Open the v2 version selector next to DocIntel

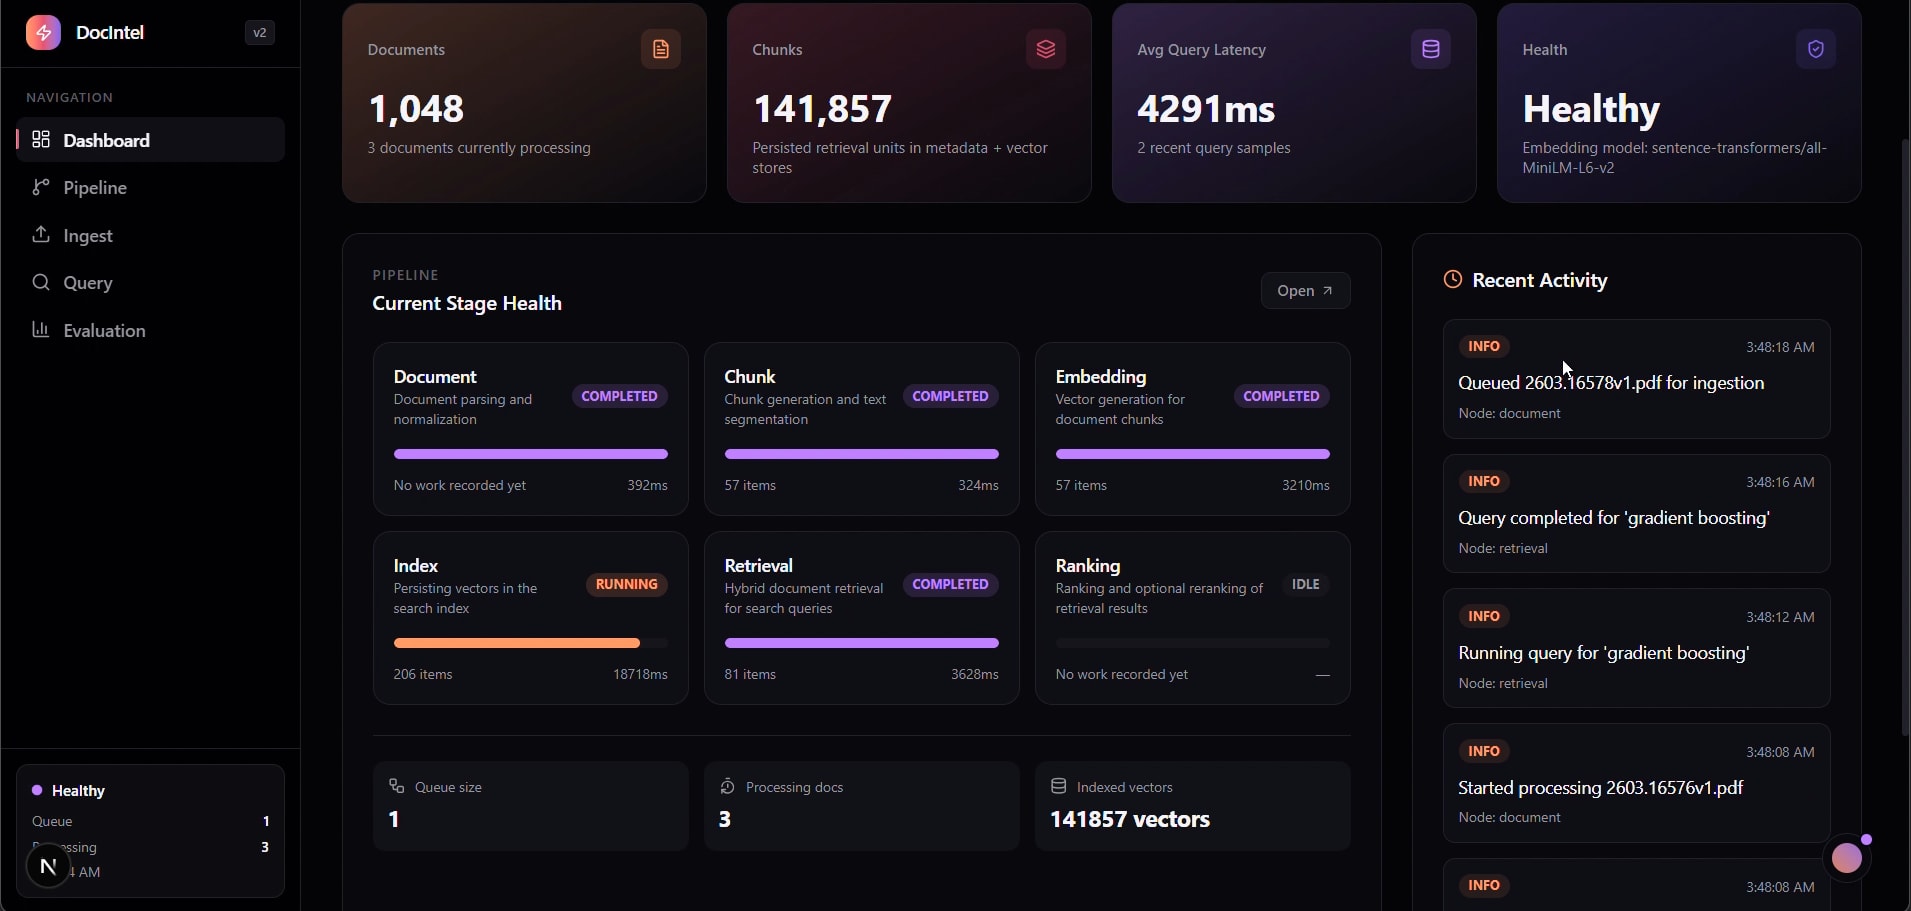(x=258, y=32)
